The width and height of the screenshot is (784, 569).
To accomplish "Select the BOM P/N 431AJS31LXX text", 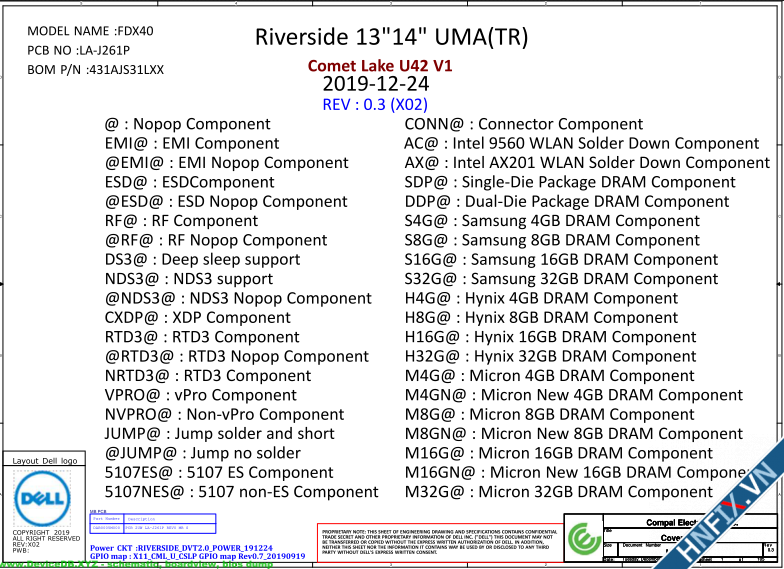I will [95, 70].
